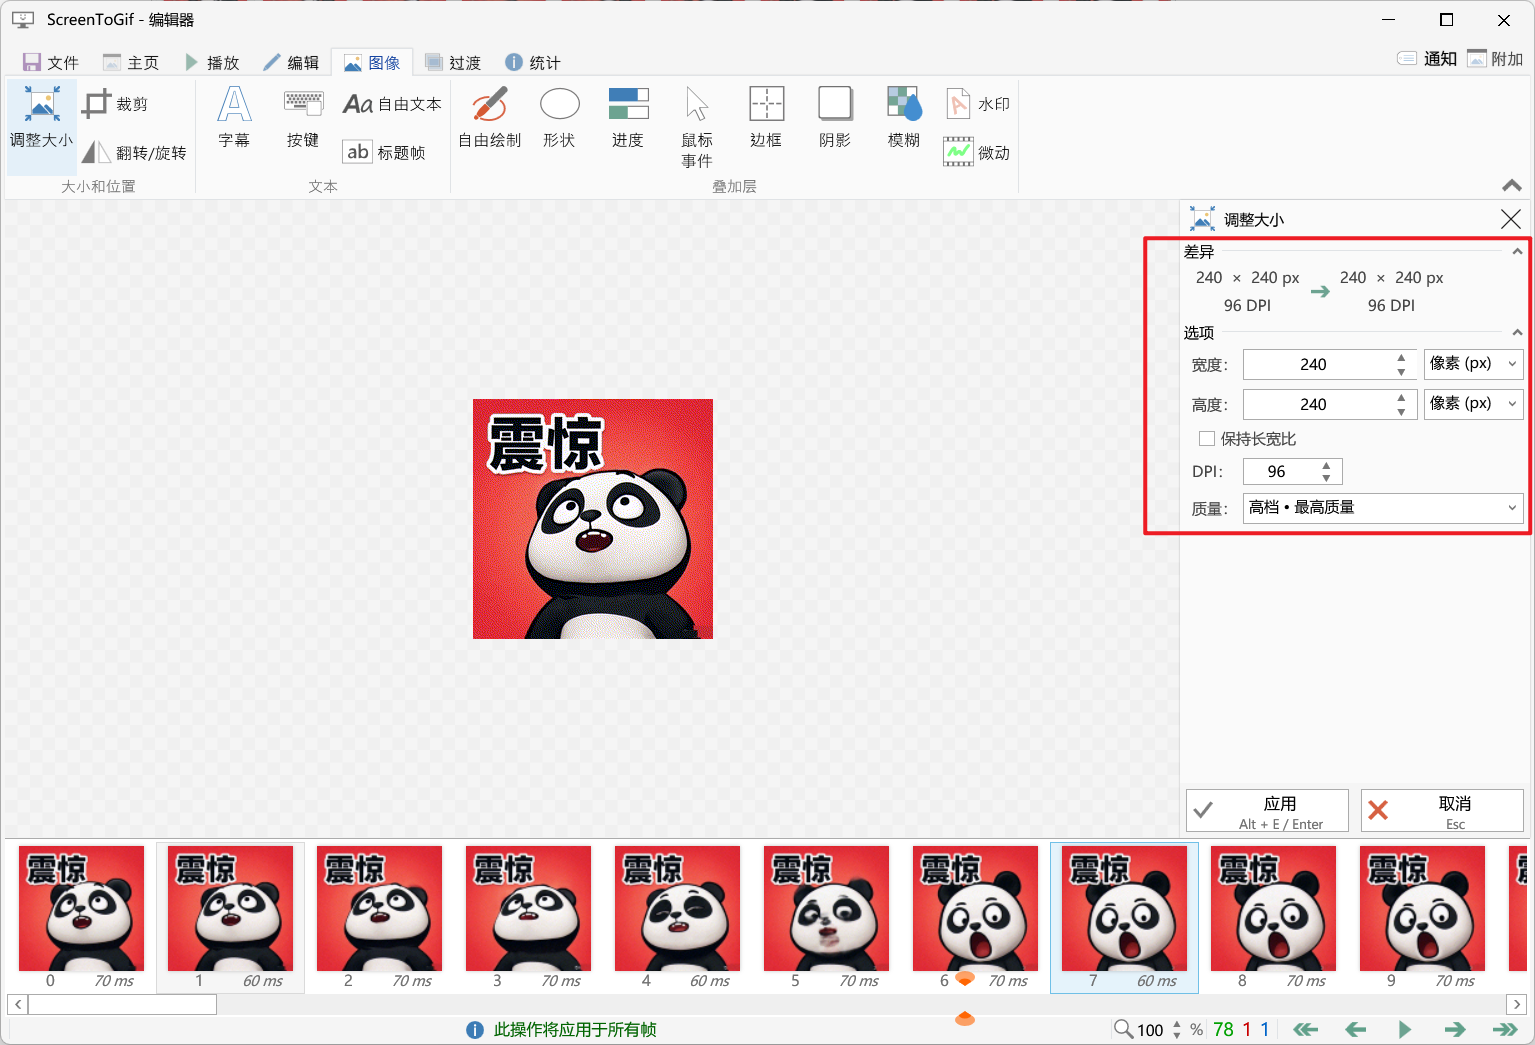Select the 调整大小 resize tool
Screen dimensions: 1535x1045
(x=42, y=128)
